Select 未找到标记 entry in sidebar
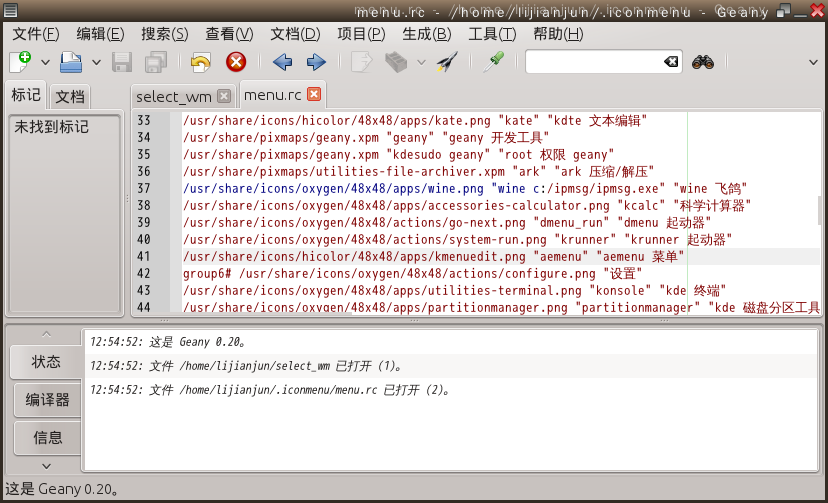828x503 pixels. tap(51, 127)
